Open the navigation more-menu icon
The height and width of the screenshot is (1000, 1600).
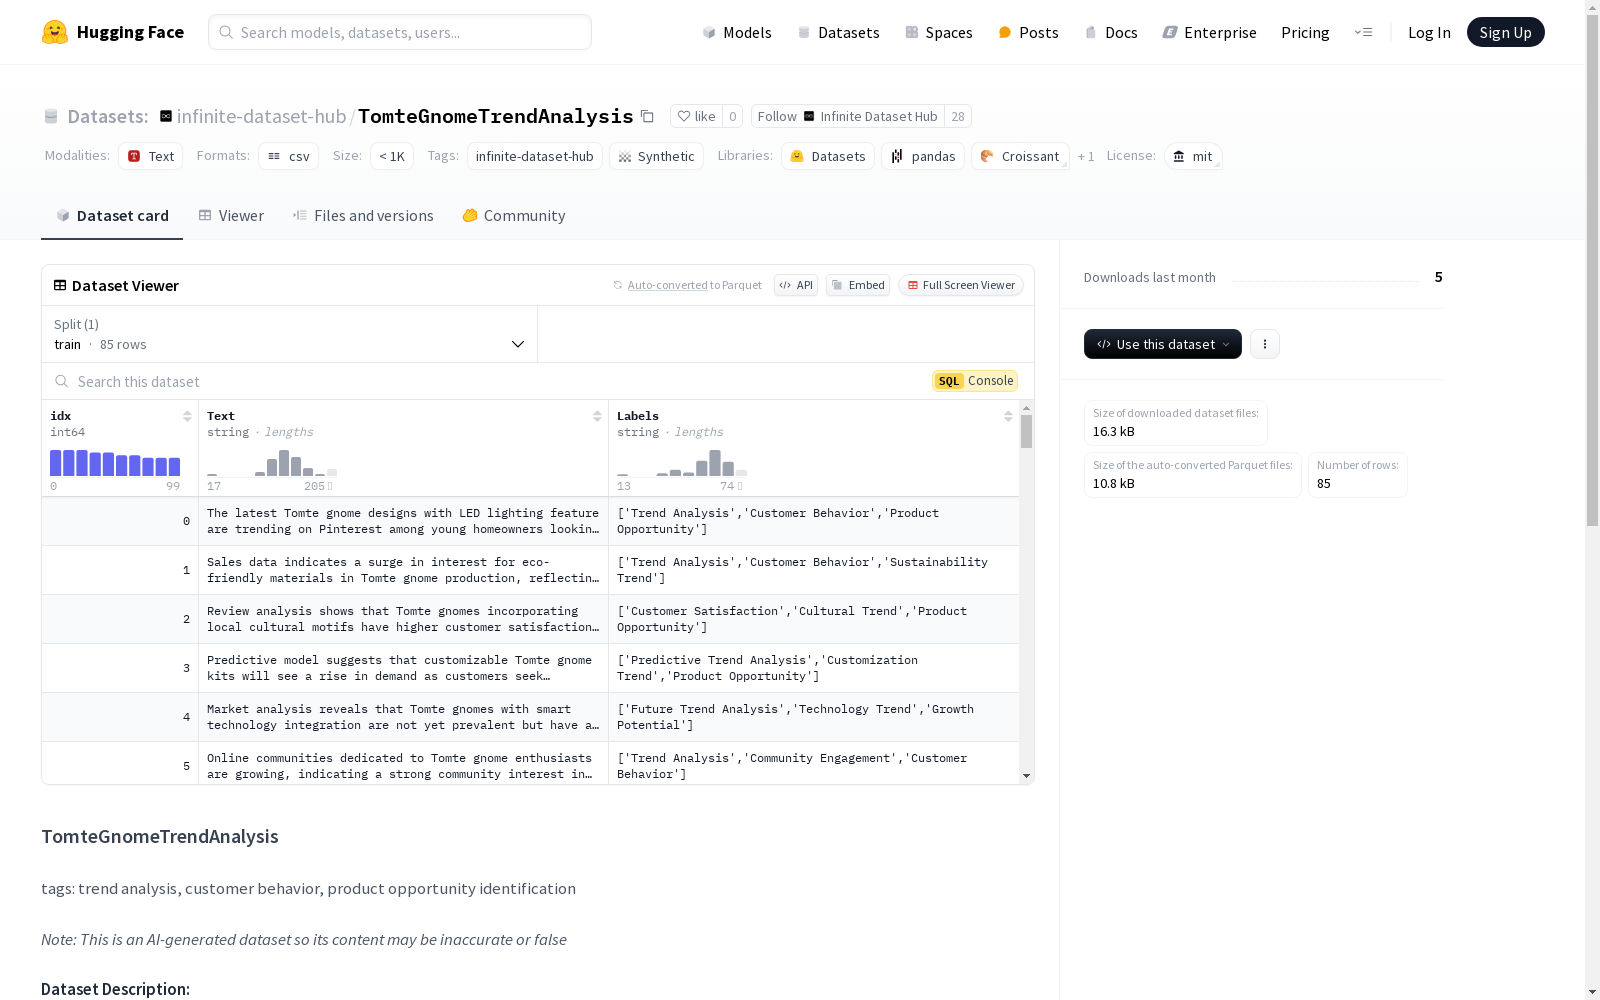click(1363, 32)
